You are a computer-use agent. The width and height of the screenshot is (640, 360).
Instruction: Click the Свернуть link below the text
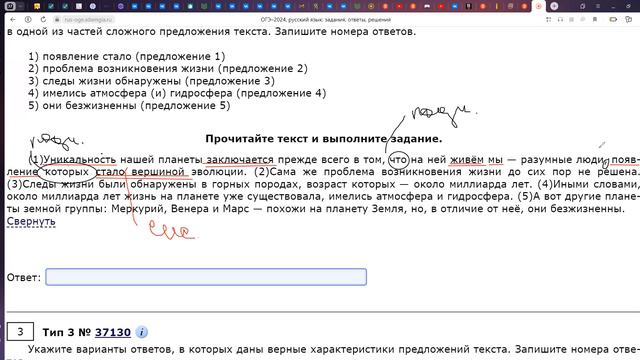click(31, 221)
